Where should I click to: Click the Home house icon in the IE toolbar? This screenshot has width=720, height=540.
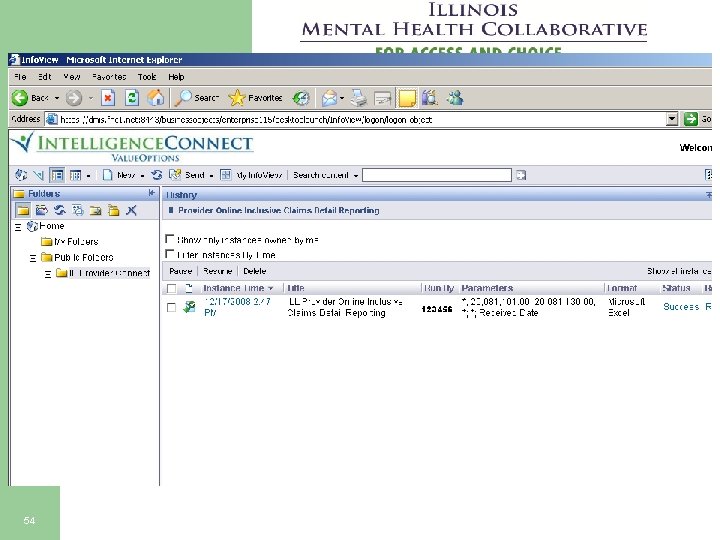tap(156, 98)
